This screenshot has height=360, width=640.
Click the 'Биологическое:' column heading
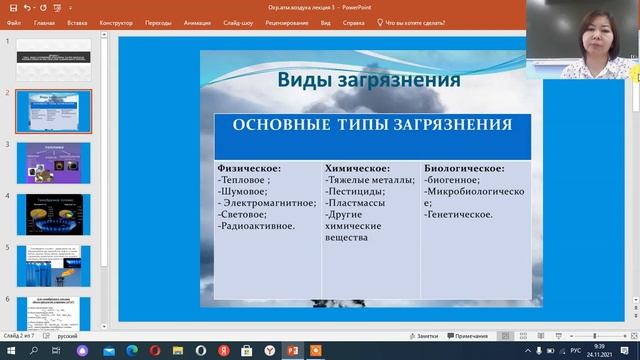(x=464, y=168)
